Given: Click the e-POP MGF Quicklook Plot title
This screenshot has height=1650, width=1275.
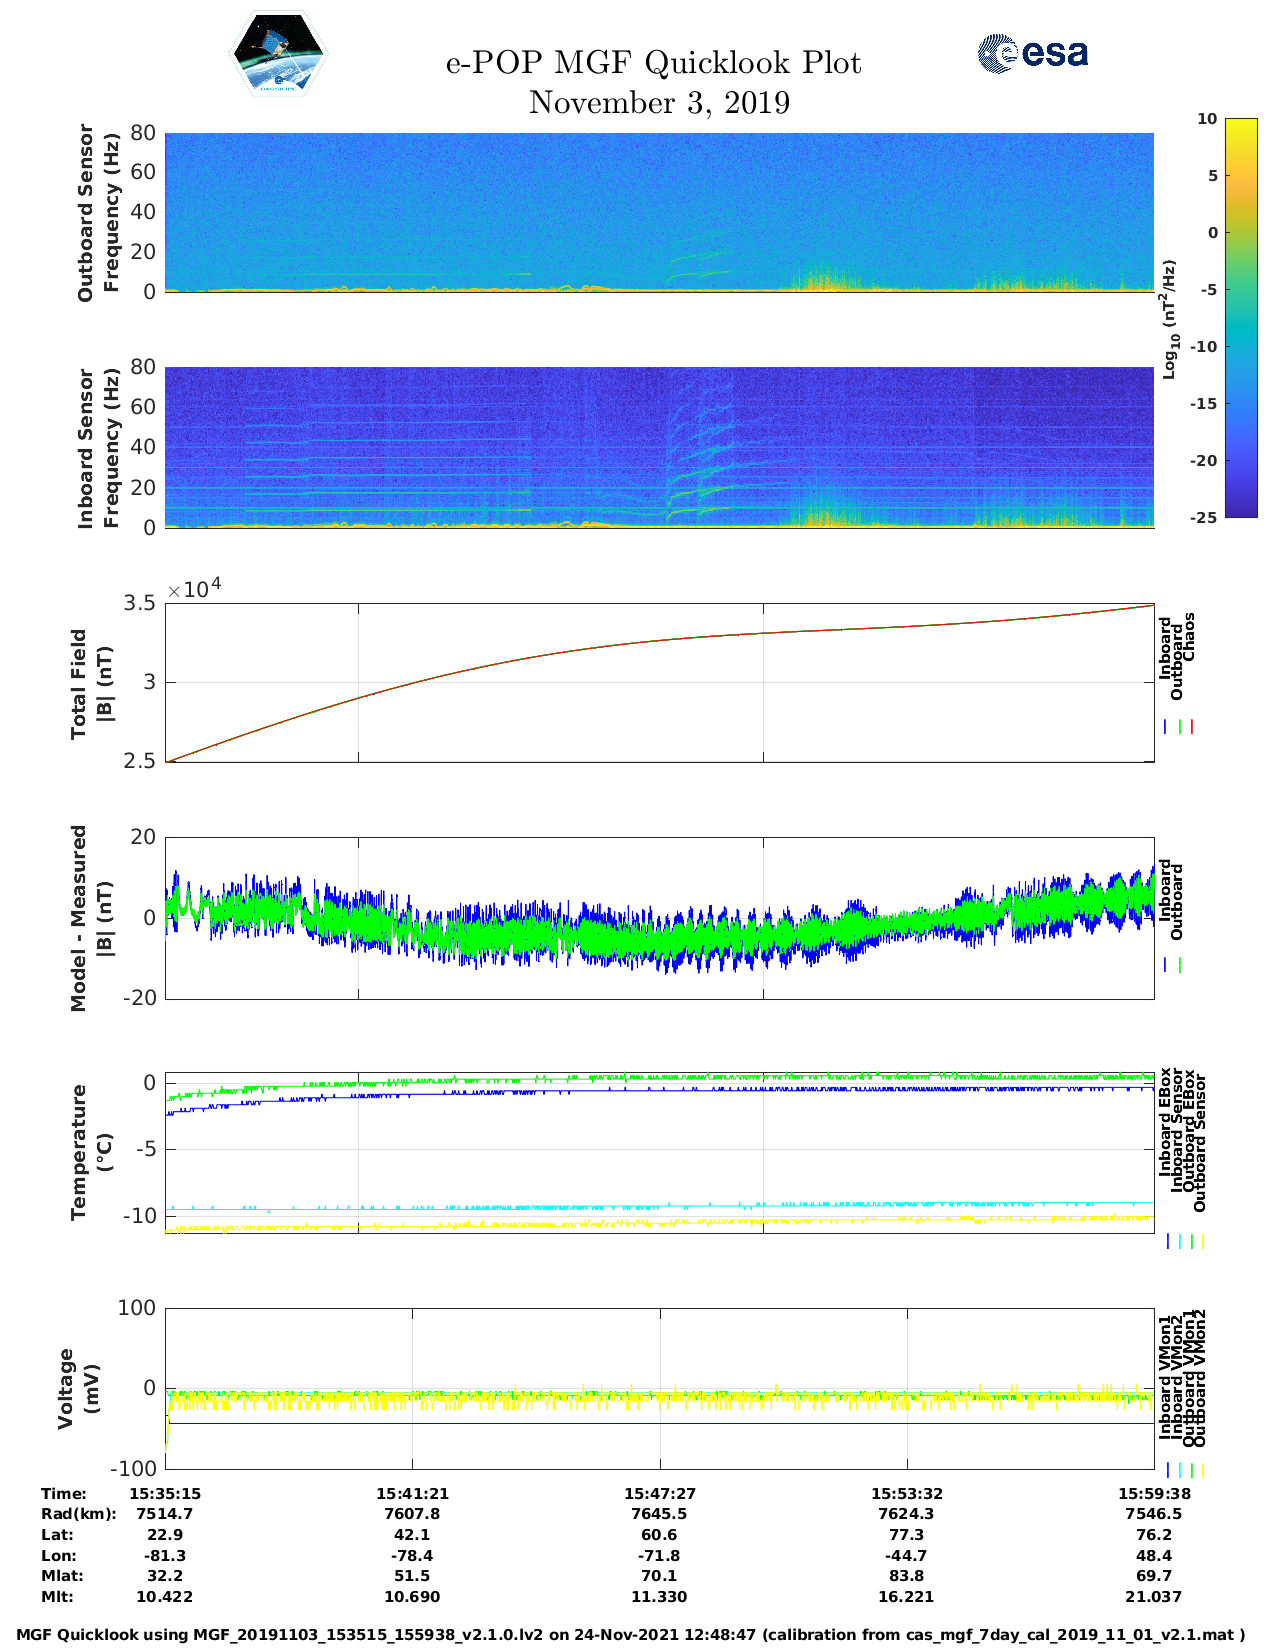Looking at the screenshot, I should (x=653, y=63).
